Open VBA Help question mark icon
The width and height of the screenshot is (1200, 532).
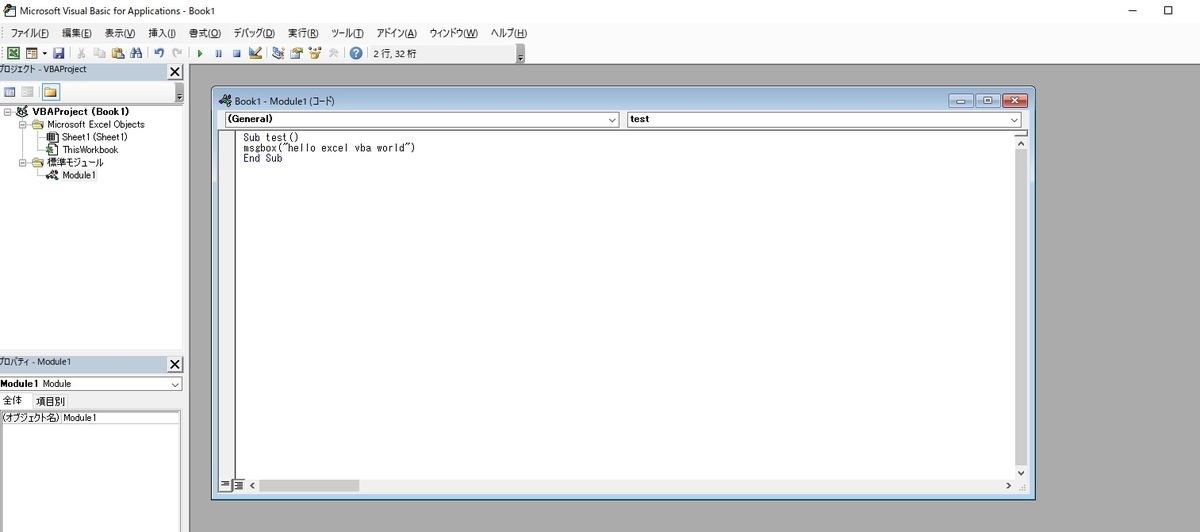point(356,53)
